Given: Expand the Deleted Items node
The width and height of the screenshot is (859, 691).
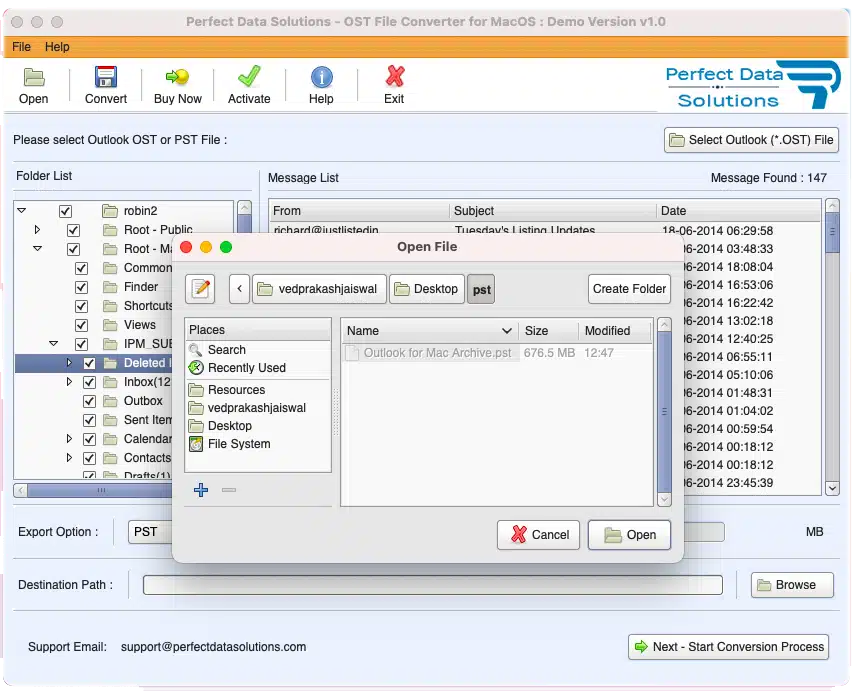Looking at the screenshot, I should [69, 362].
